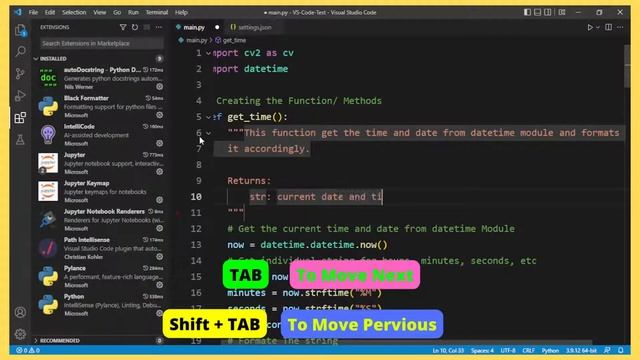Open the Extensions view icon
640x360 pixels.
(x=20, y=118)
